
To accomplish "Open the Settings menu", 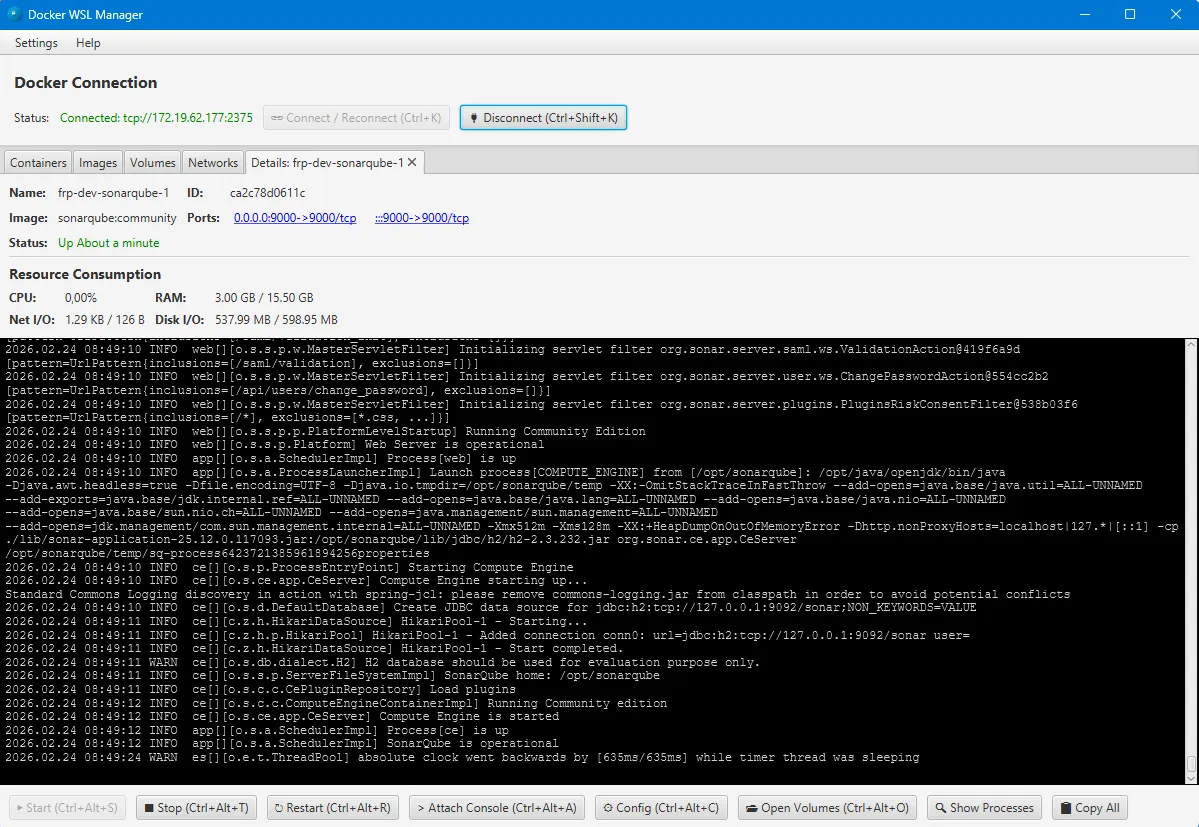I will click(x=36, y=43).
